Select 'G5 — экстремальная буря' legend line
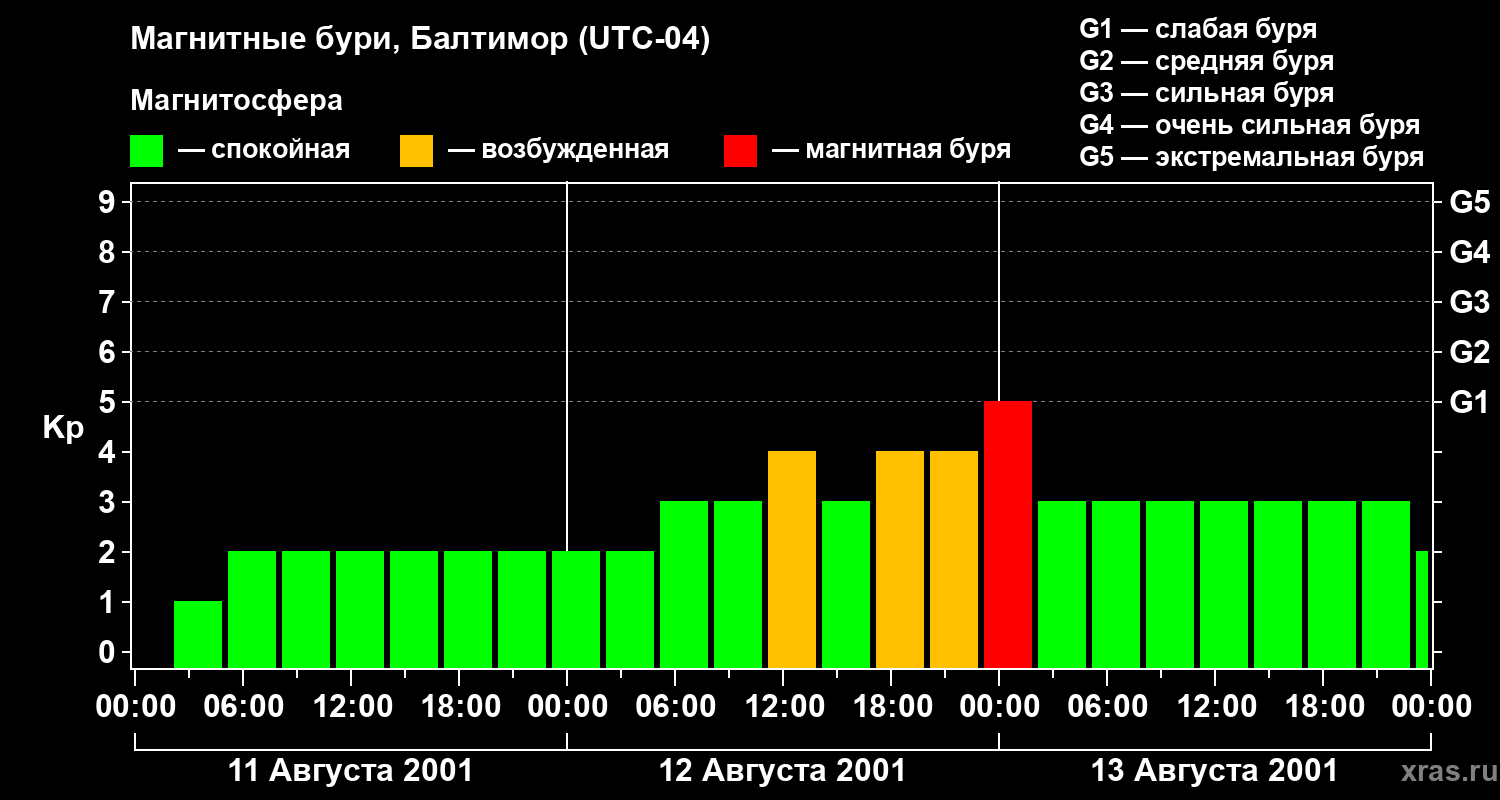 coord(1251,158)
